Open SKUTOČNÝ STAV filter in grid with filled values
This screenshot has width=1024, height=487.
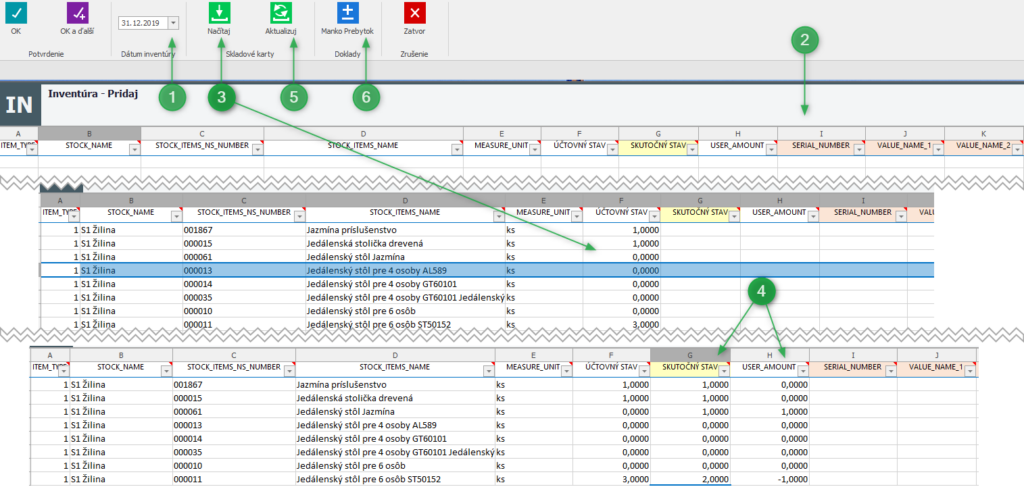(722, 371)
